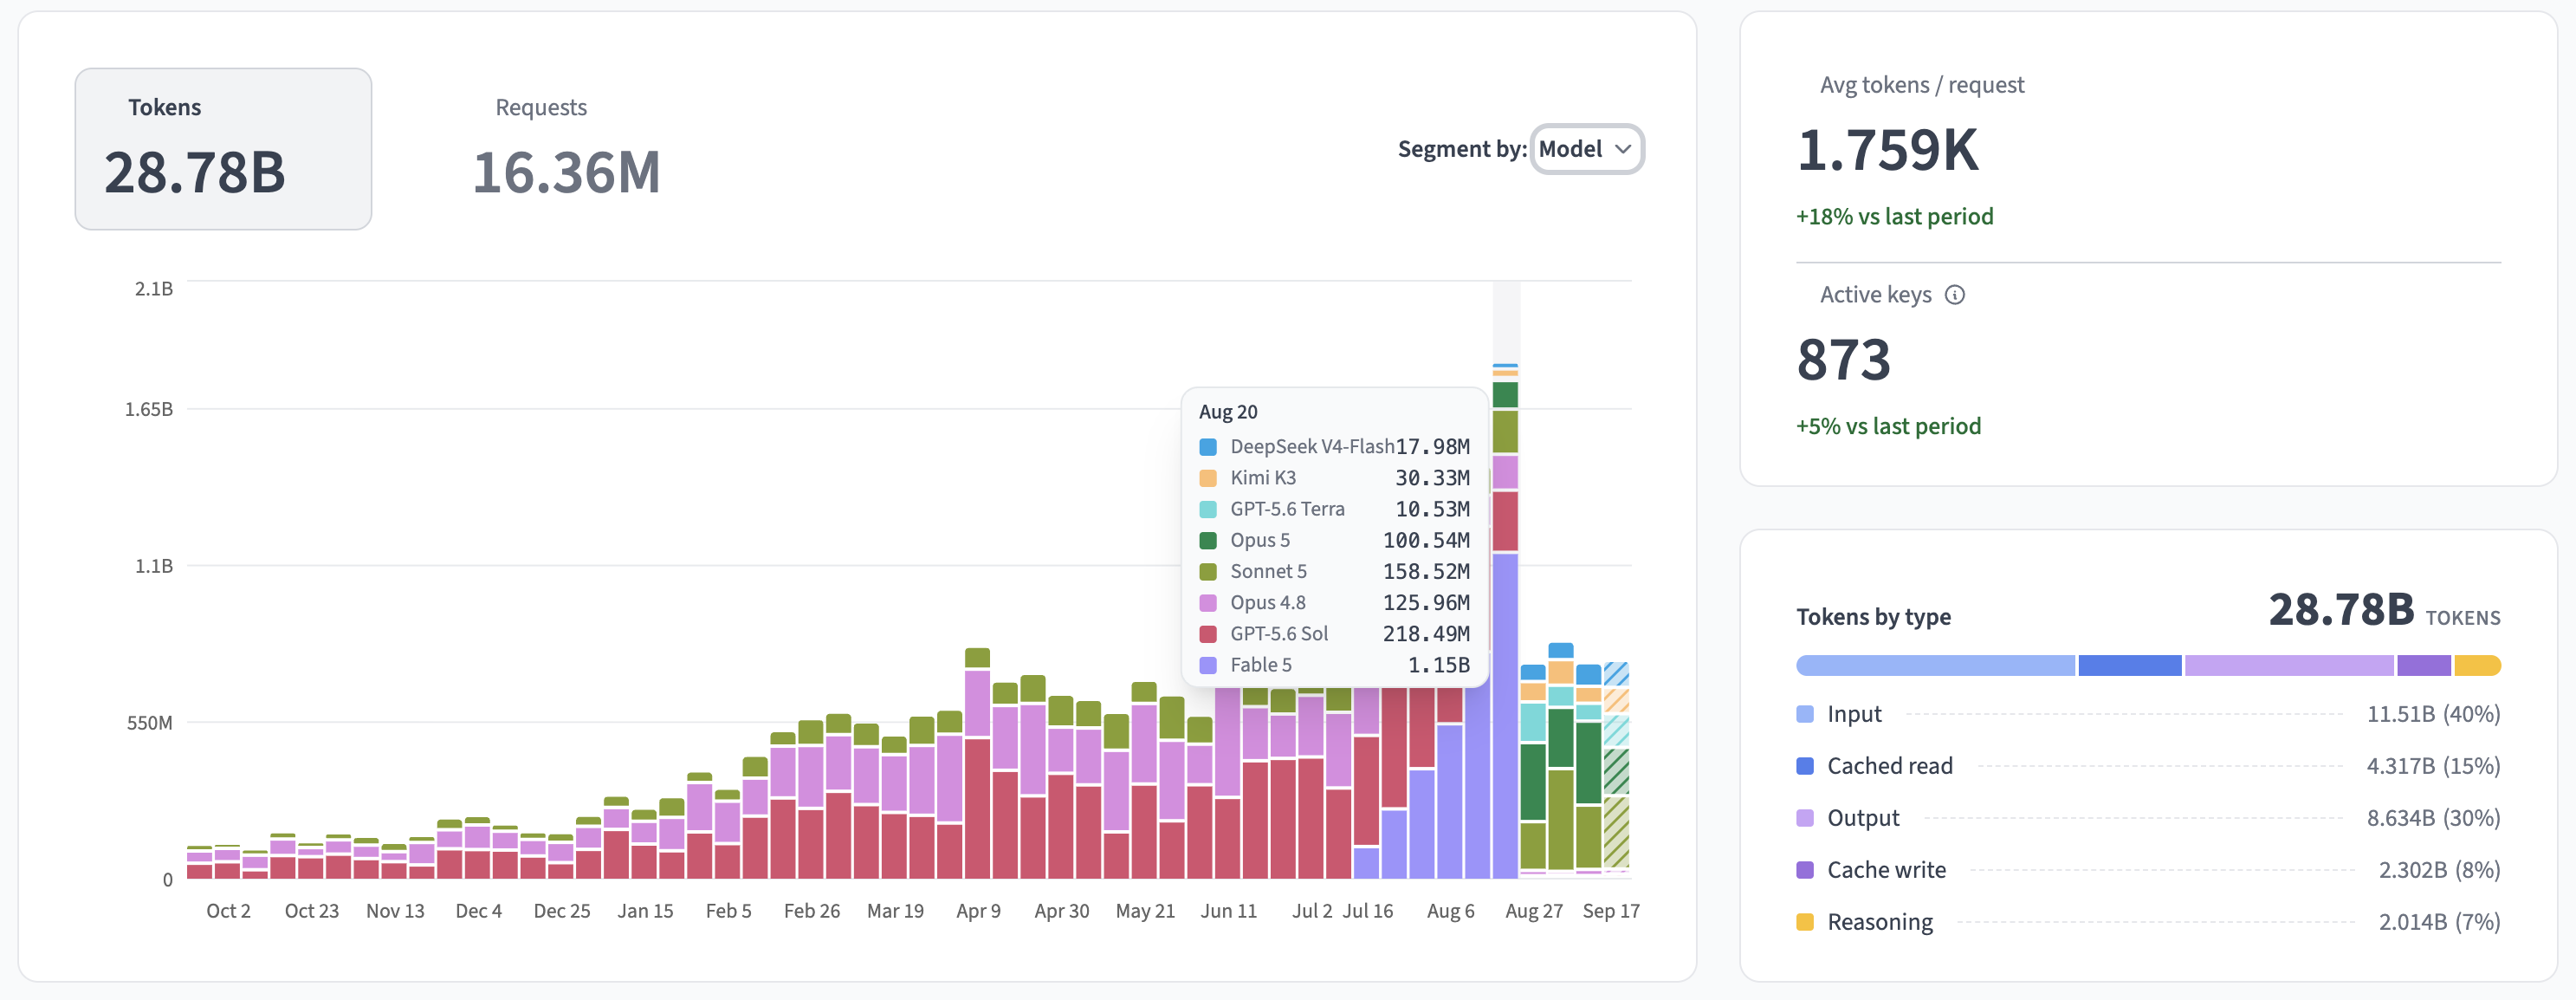
Task: Switch to the Requests metric
Action: (566, 149)
